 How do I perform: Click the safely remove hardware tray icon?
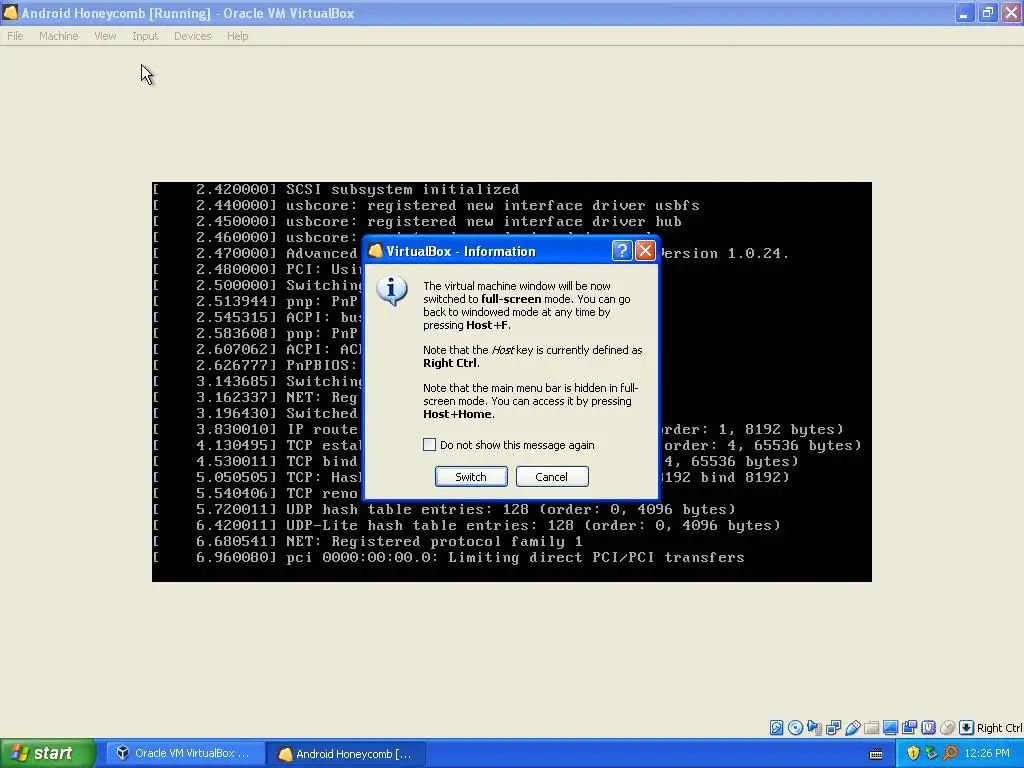click(x=931, y=753)
